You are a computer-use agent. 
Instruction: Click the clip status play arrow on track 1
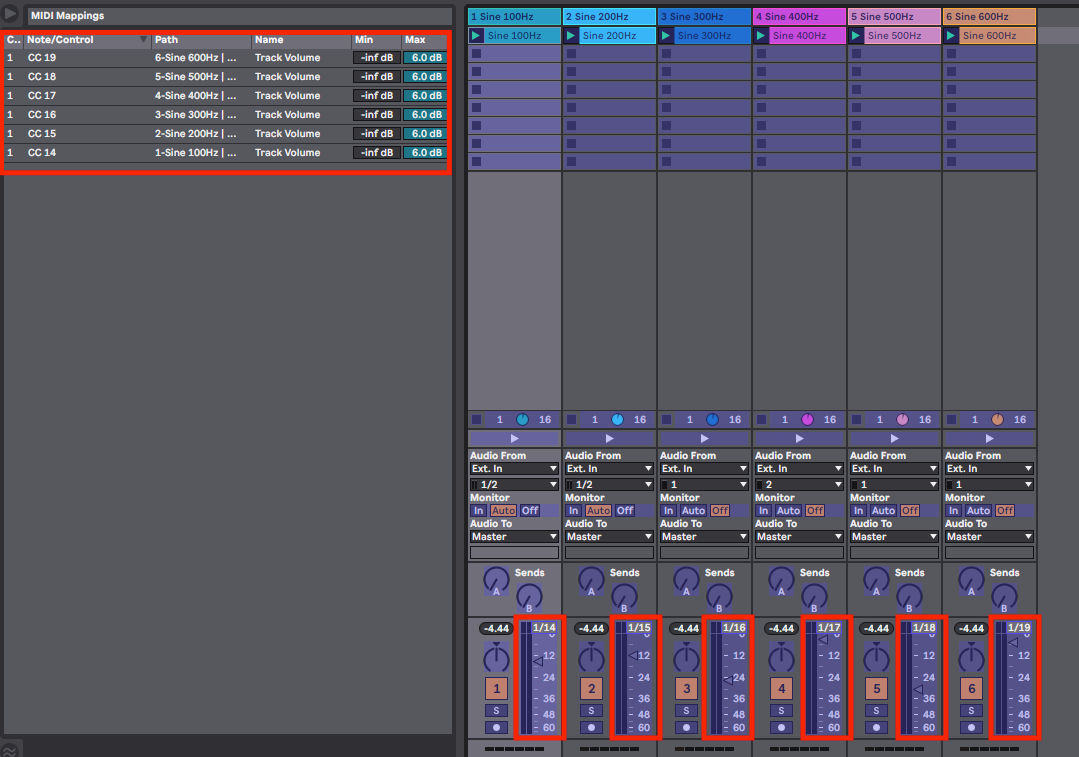point(514,438)
